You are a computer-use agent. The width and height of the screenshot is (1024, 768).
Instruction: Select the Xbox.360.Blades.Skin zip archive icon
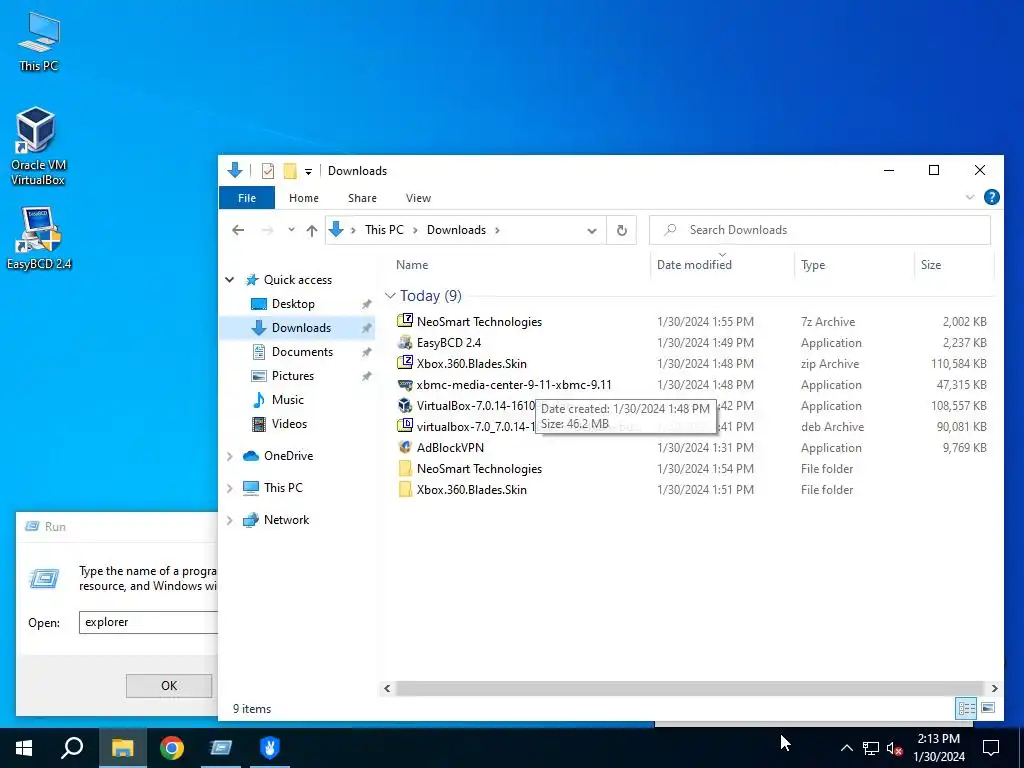click(405, 363)
